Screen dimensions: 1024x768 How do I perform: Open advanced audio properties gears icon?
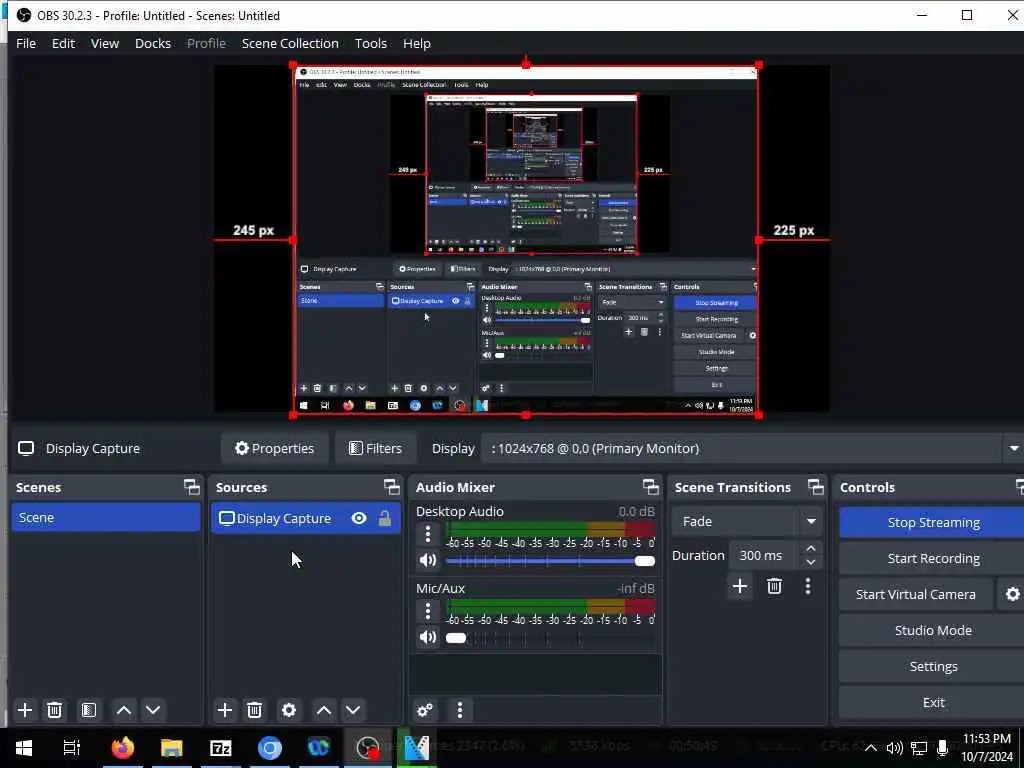[x=424, y=710]
